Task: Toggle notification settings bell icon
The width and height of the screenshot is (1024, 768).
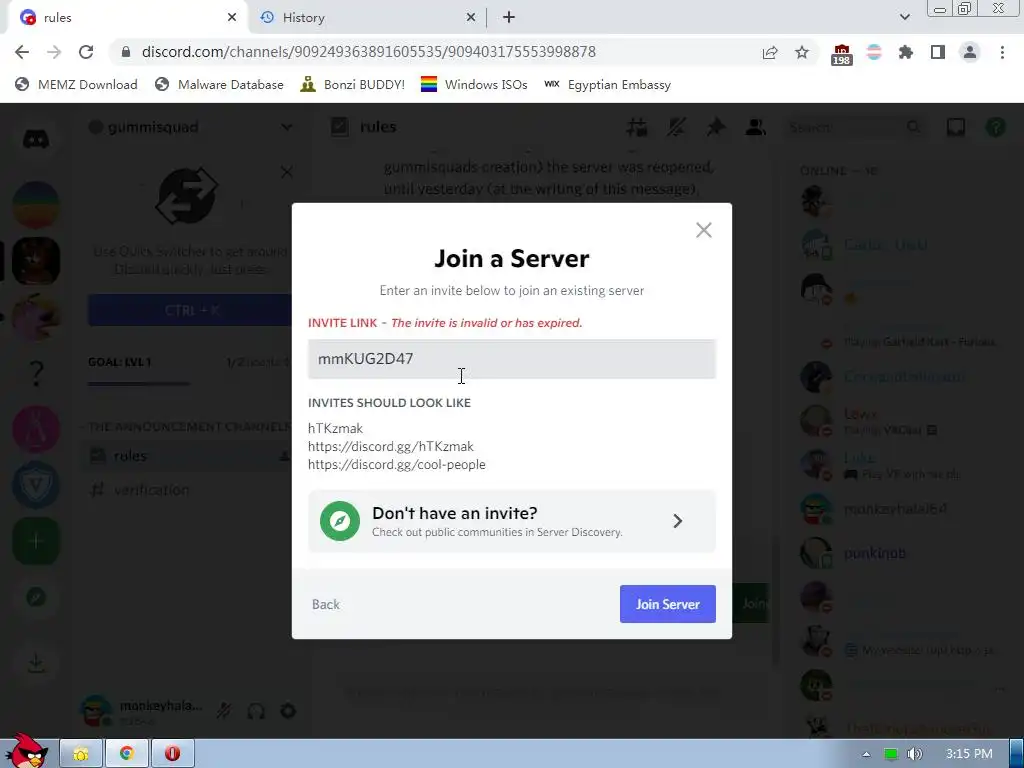Action: click(x=677, y=127)
